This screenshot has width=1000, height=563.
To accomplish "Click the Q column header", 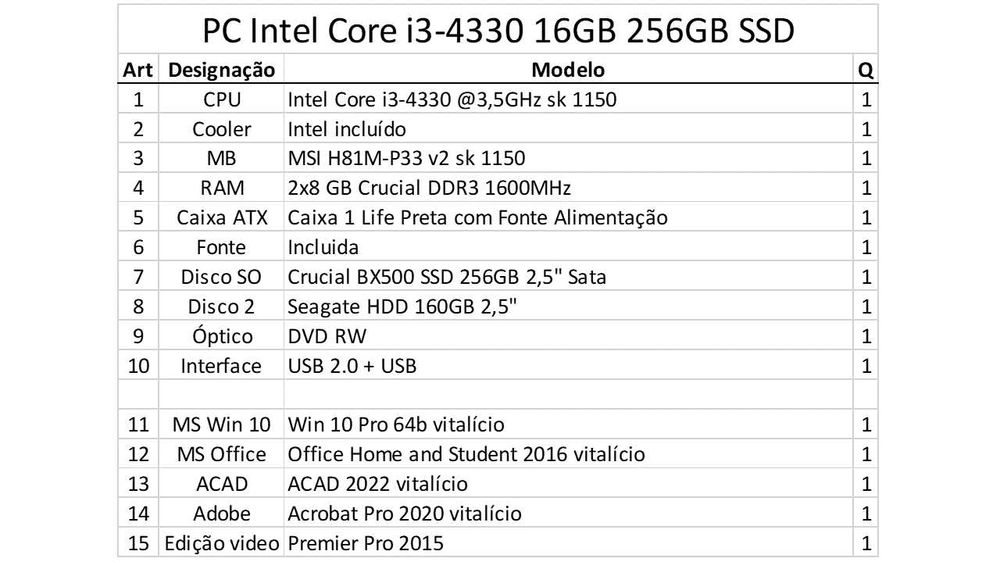I will coord(865,70).
